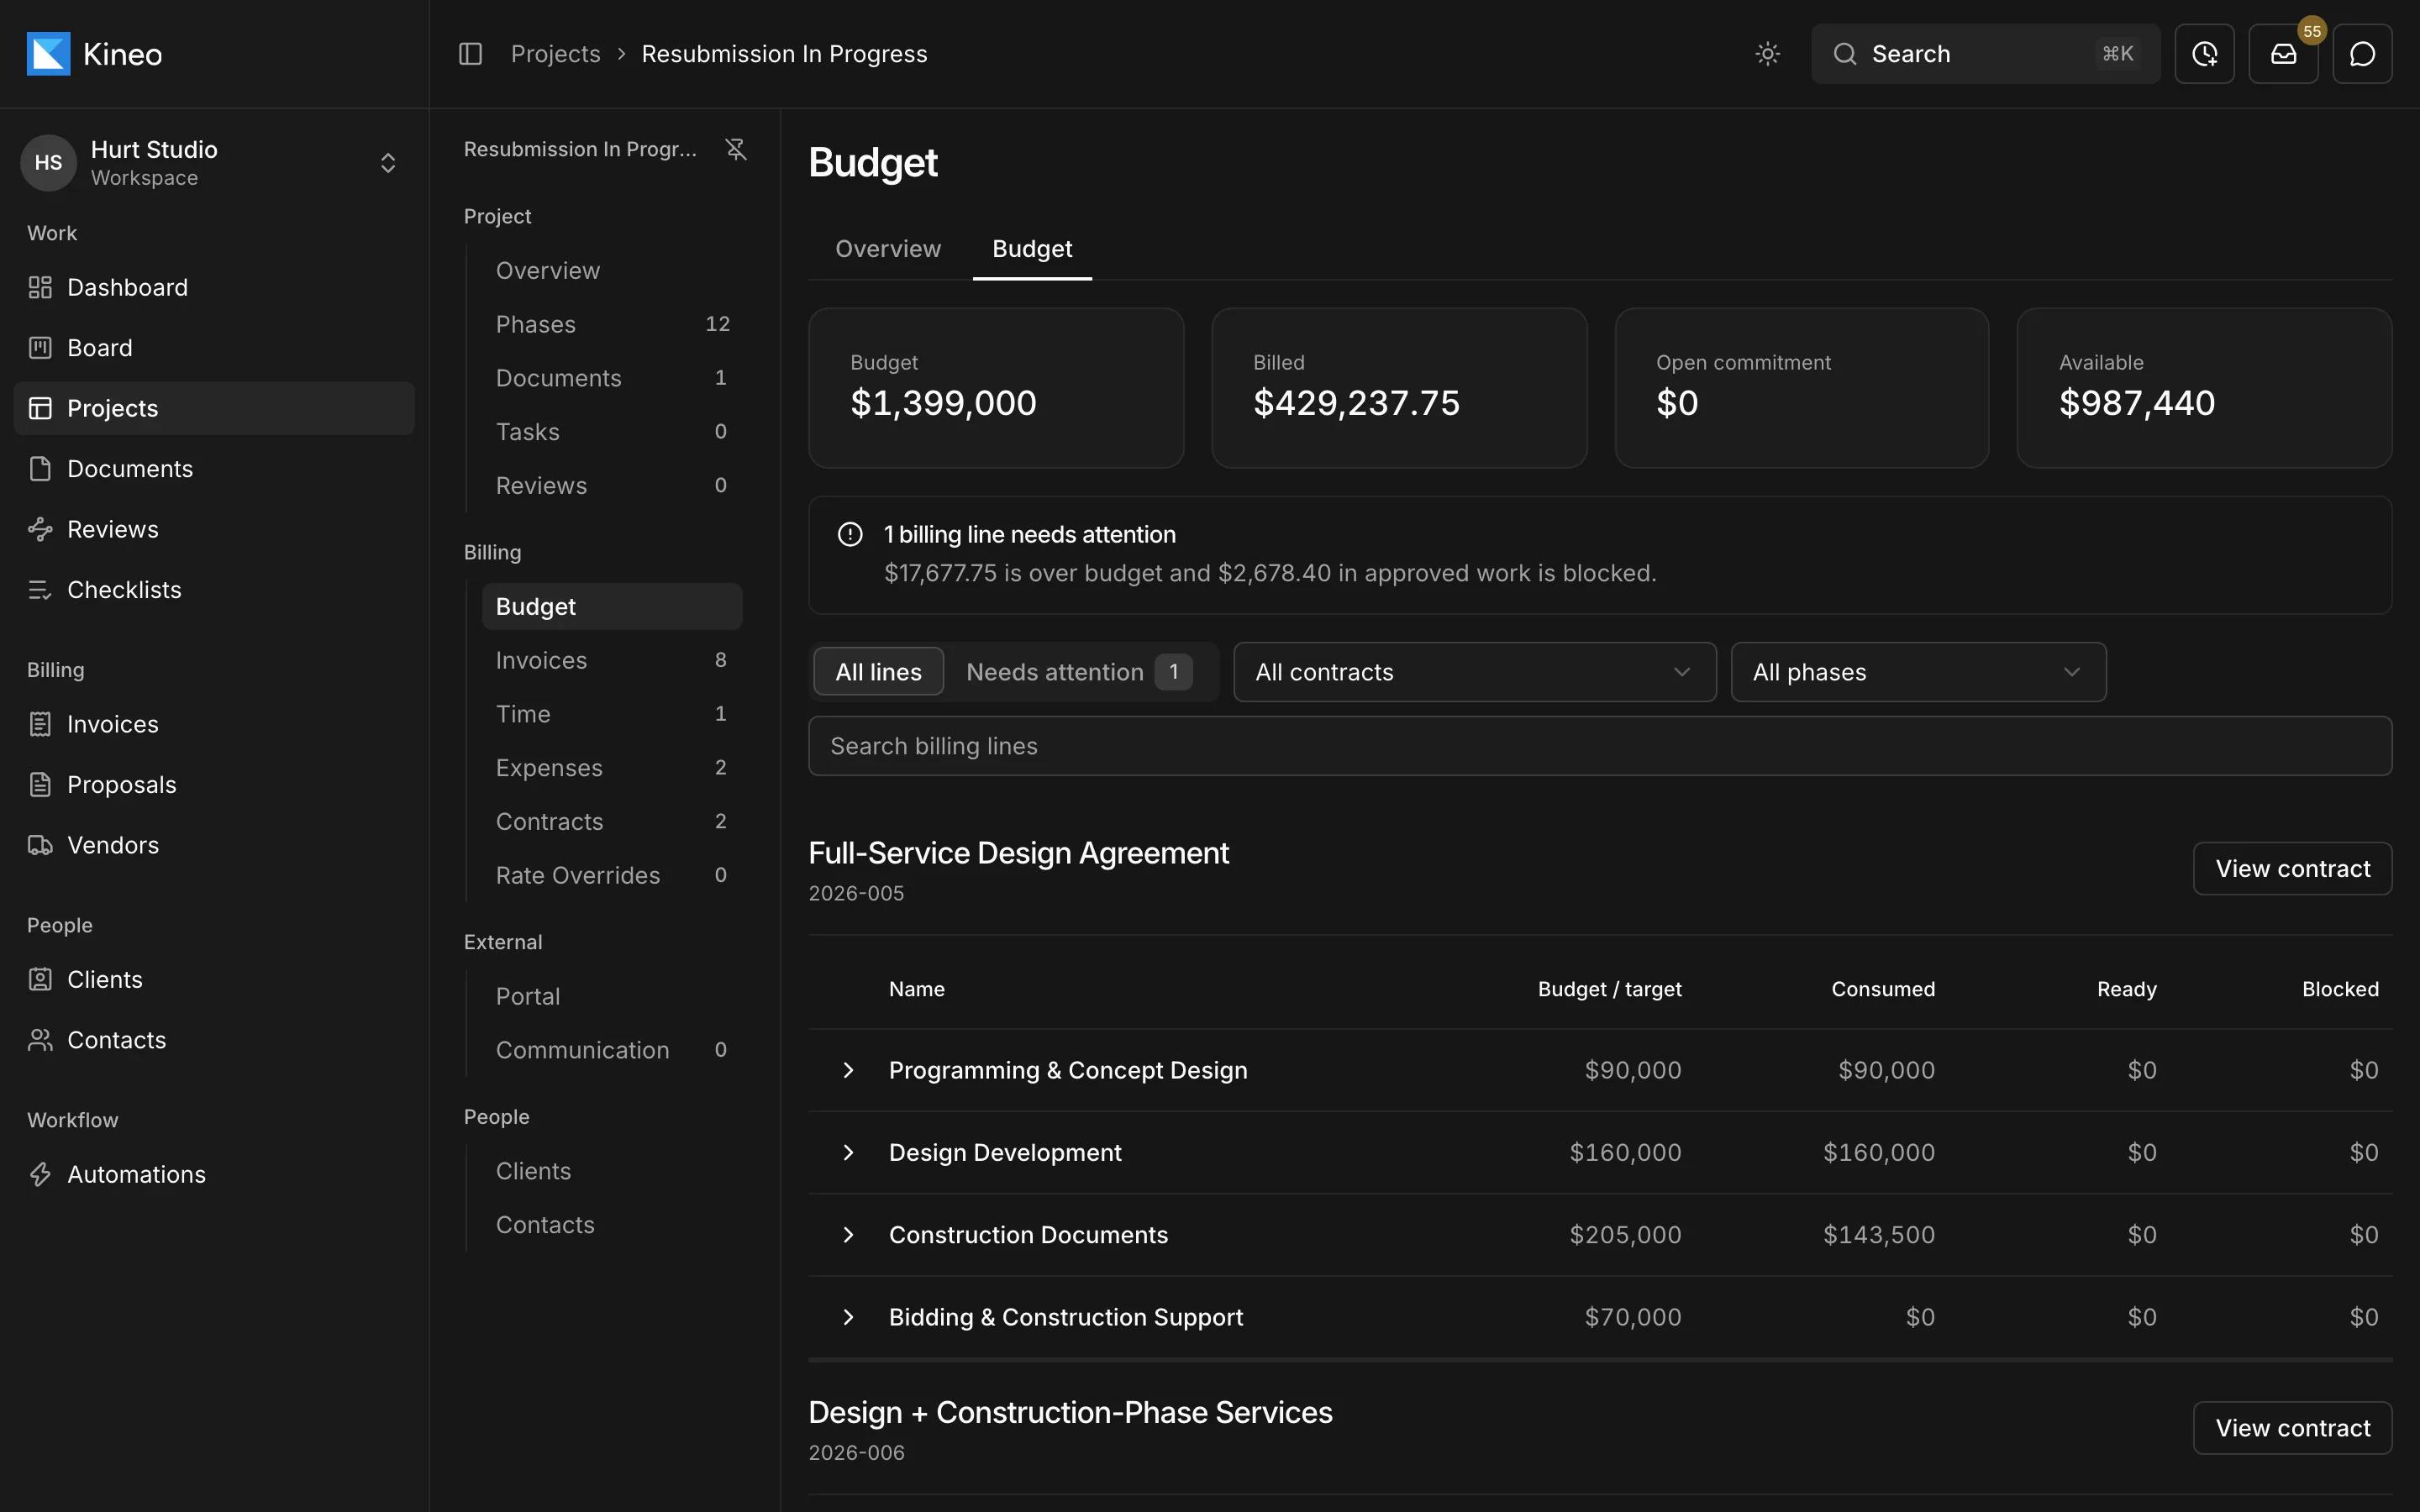2420x1512 pixels.
Task: Open the All phases dropdown
Action: click(x=1918, y=672)
